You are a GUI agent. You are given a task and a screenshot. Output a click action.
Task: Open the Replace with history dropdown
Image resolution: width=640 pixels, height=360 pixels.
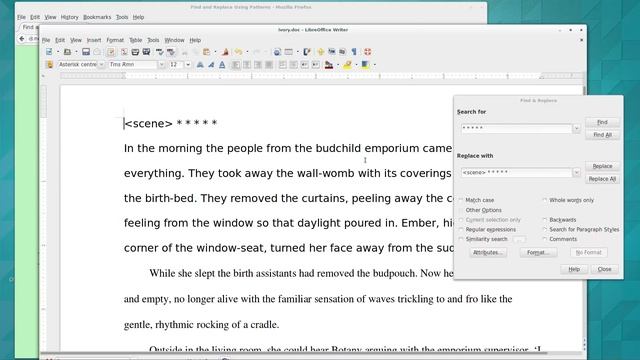coord(576,172)
